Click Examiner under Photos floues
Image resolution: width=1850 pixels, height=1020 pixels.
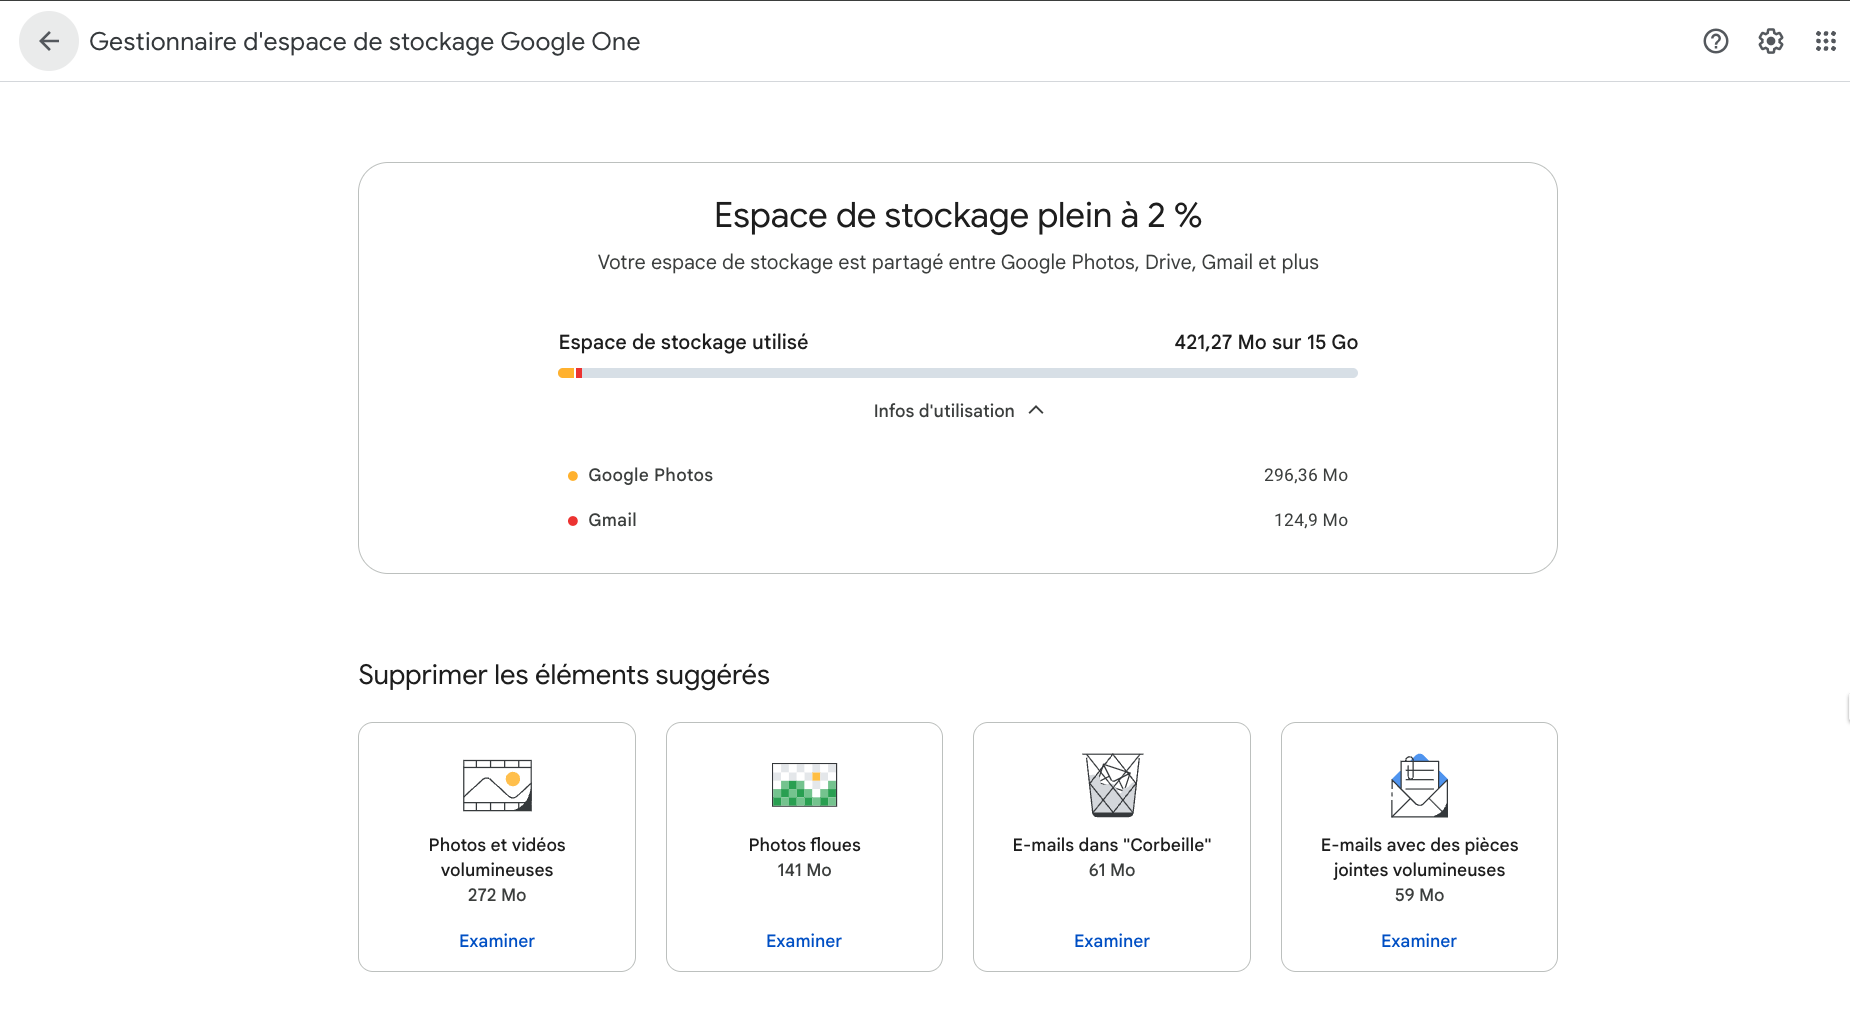coord(804,941)
